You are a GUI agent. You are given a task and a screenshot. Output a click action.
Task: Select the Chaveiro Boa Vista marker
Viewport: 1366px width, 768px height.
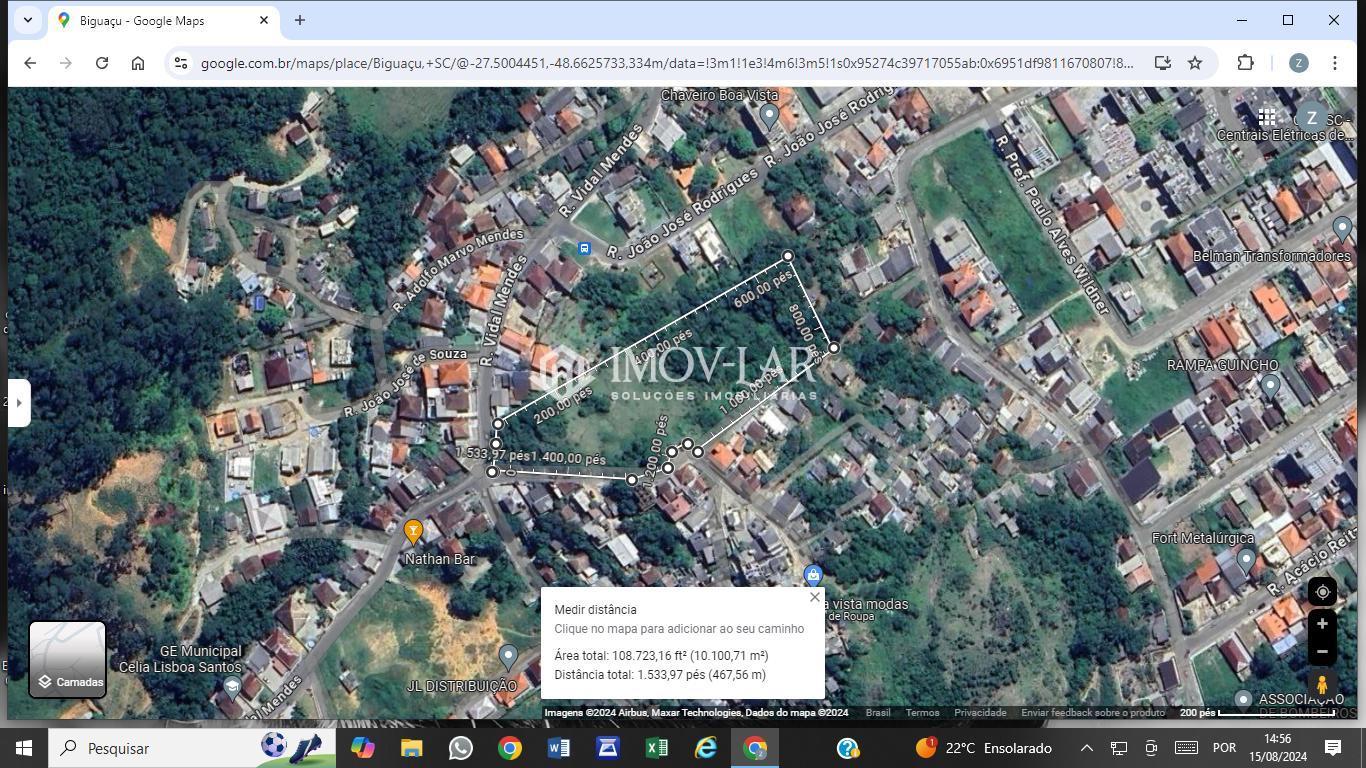[x=768, y=116]
